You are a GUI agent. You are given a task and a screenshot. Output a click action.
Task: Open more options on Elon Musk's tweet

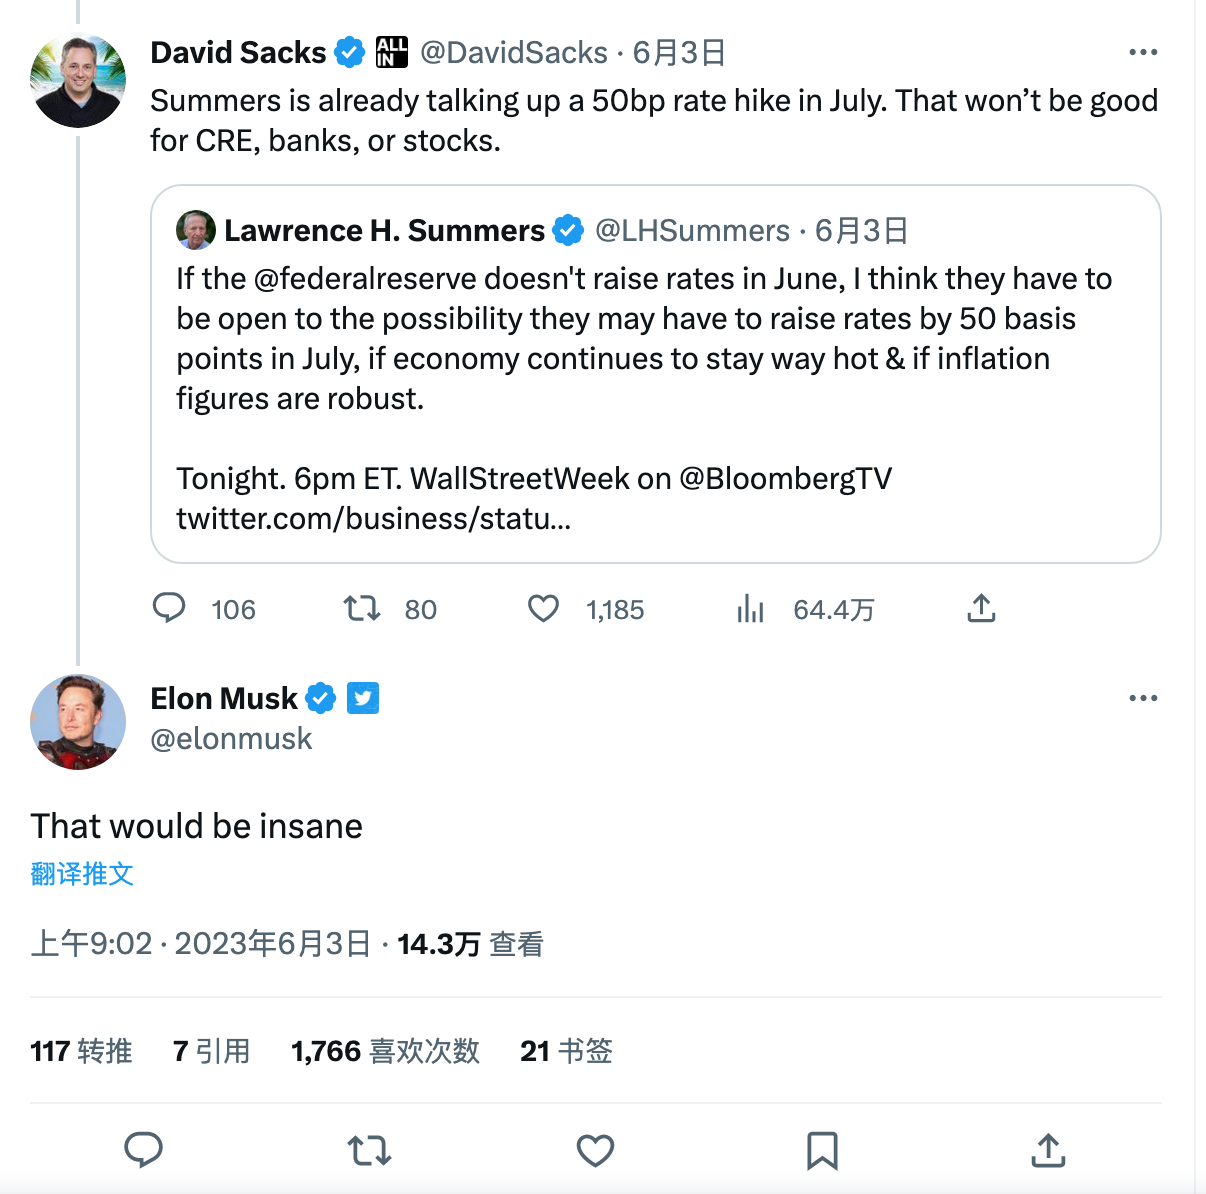pyautogui.click(x=1142, y=698)
